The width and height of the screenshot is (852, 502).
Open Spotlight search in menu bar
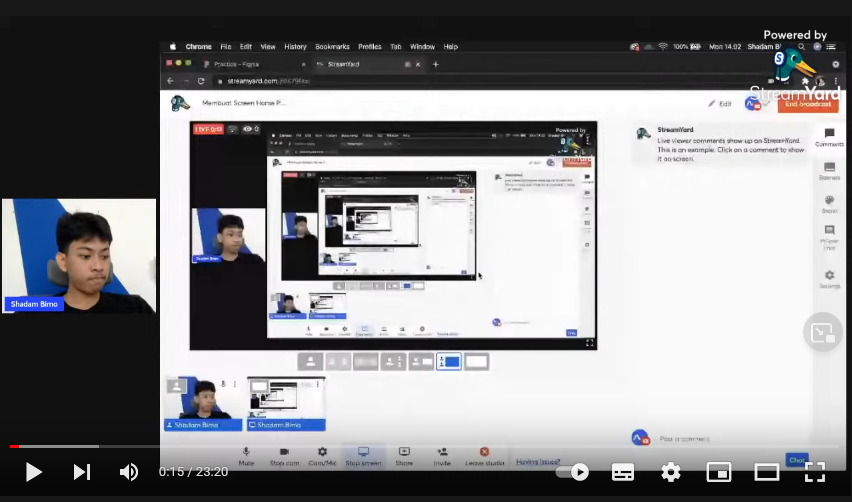(x=801, y=47)
